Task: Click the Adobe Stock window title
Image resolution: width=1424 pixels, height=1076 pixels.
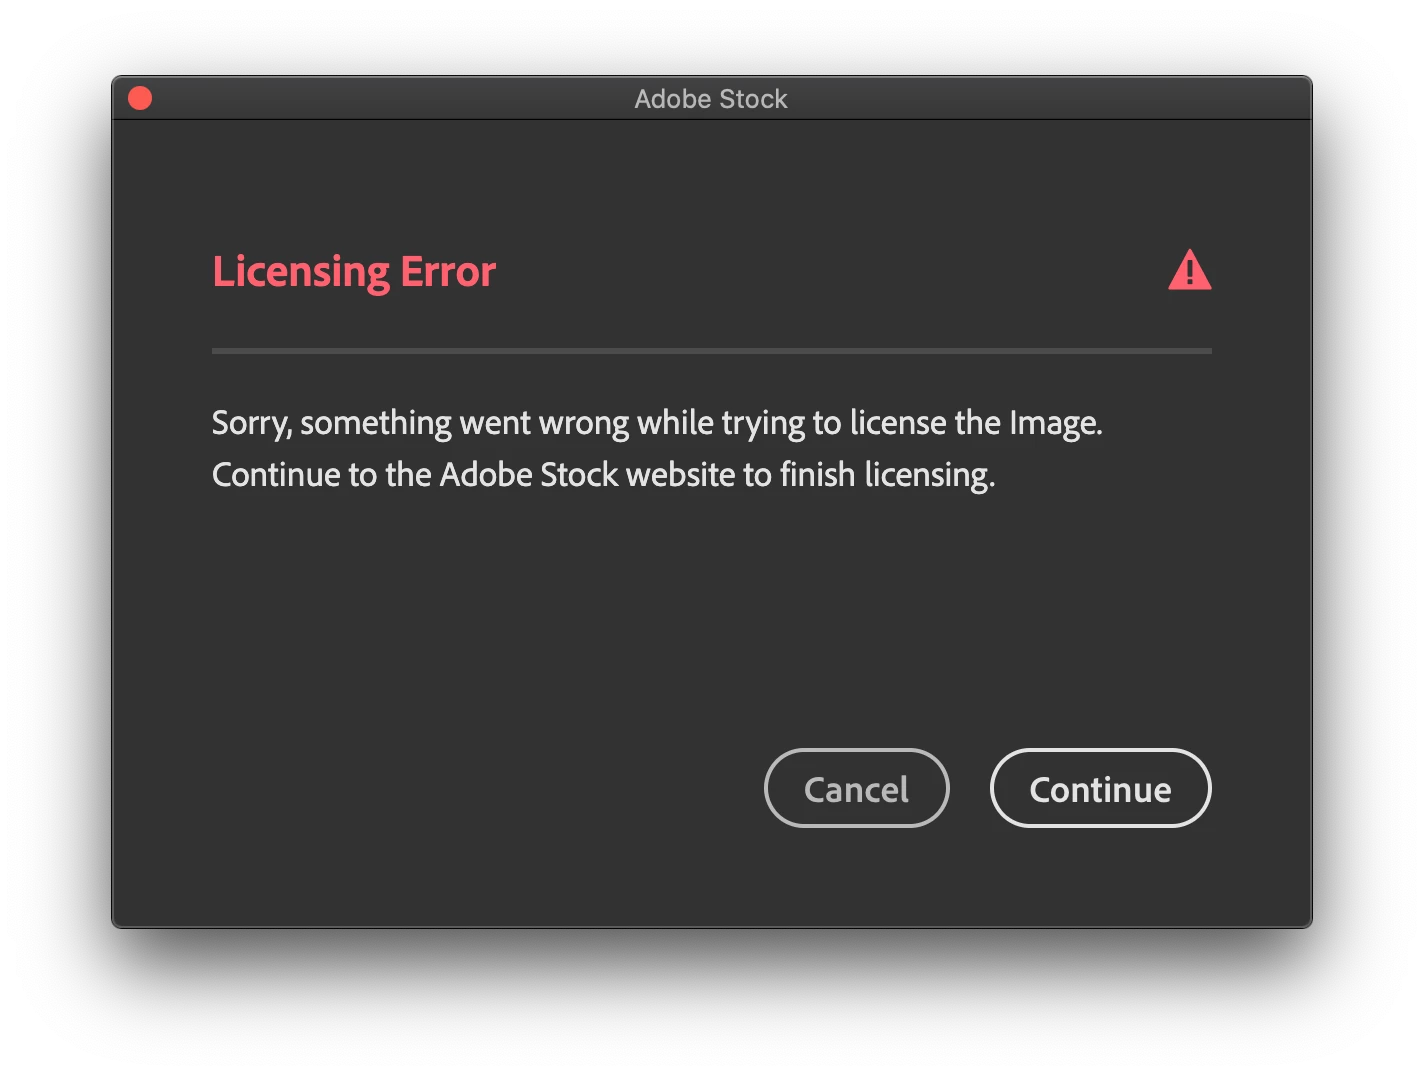Action: 711,99
